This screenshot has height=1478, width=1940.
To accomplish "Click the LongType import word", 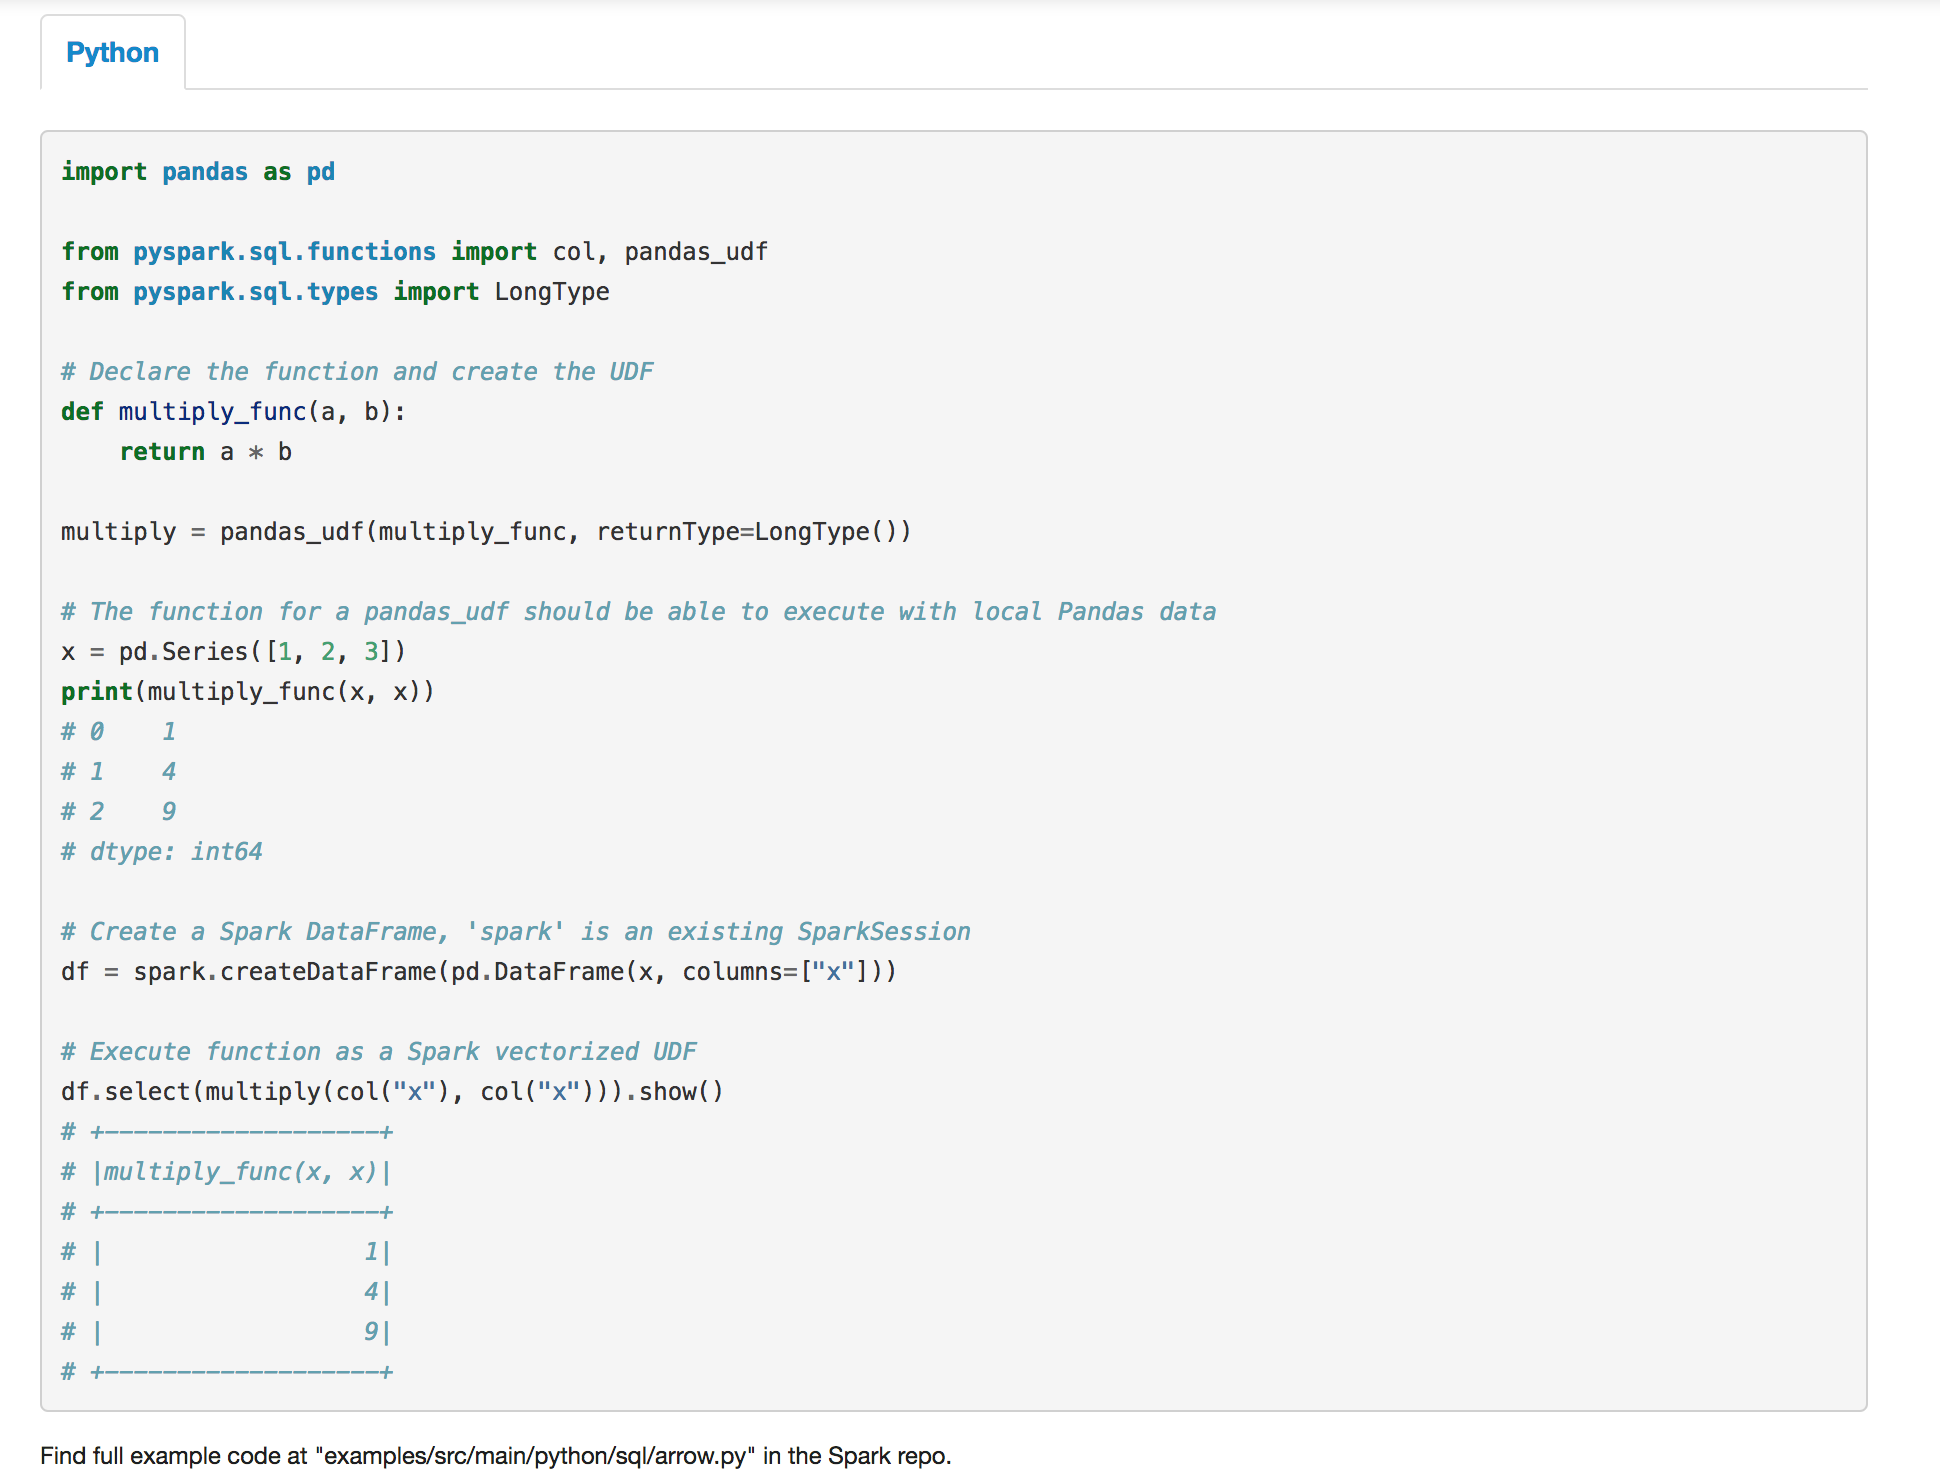I will click(551, 292).
